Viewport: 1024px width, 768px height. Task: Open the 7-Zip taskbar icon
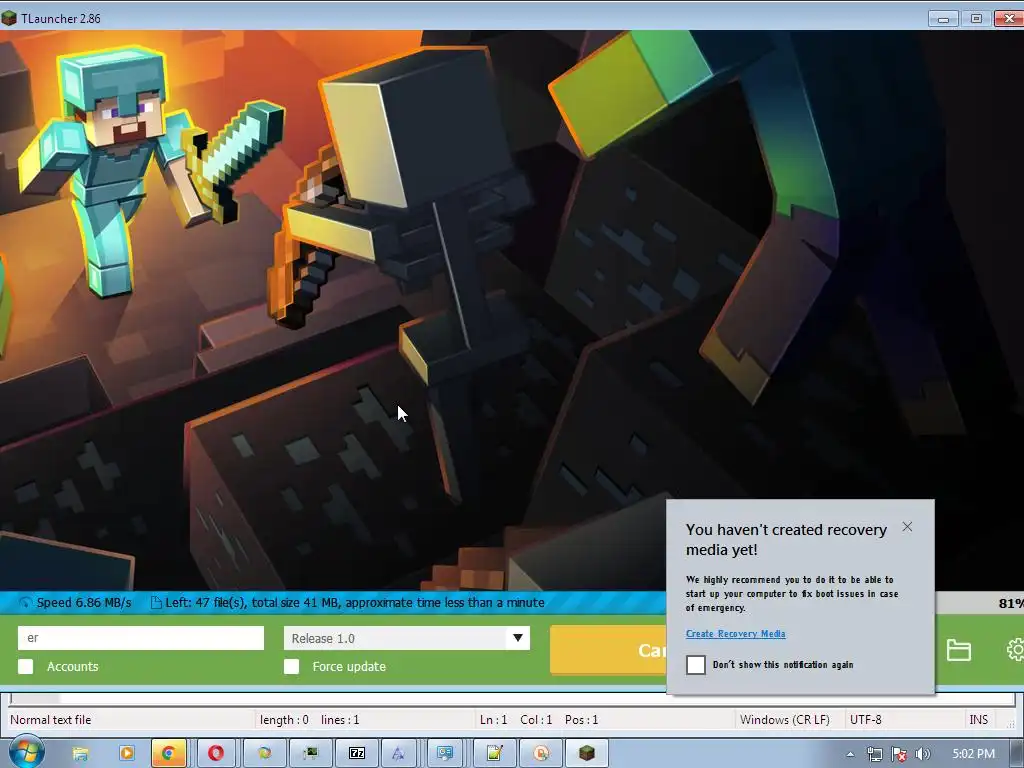click(x=357, y=754)
